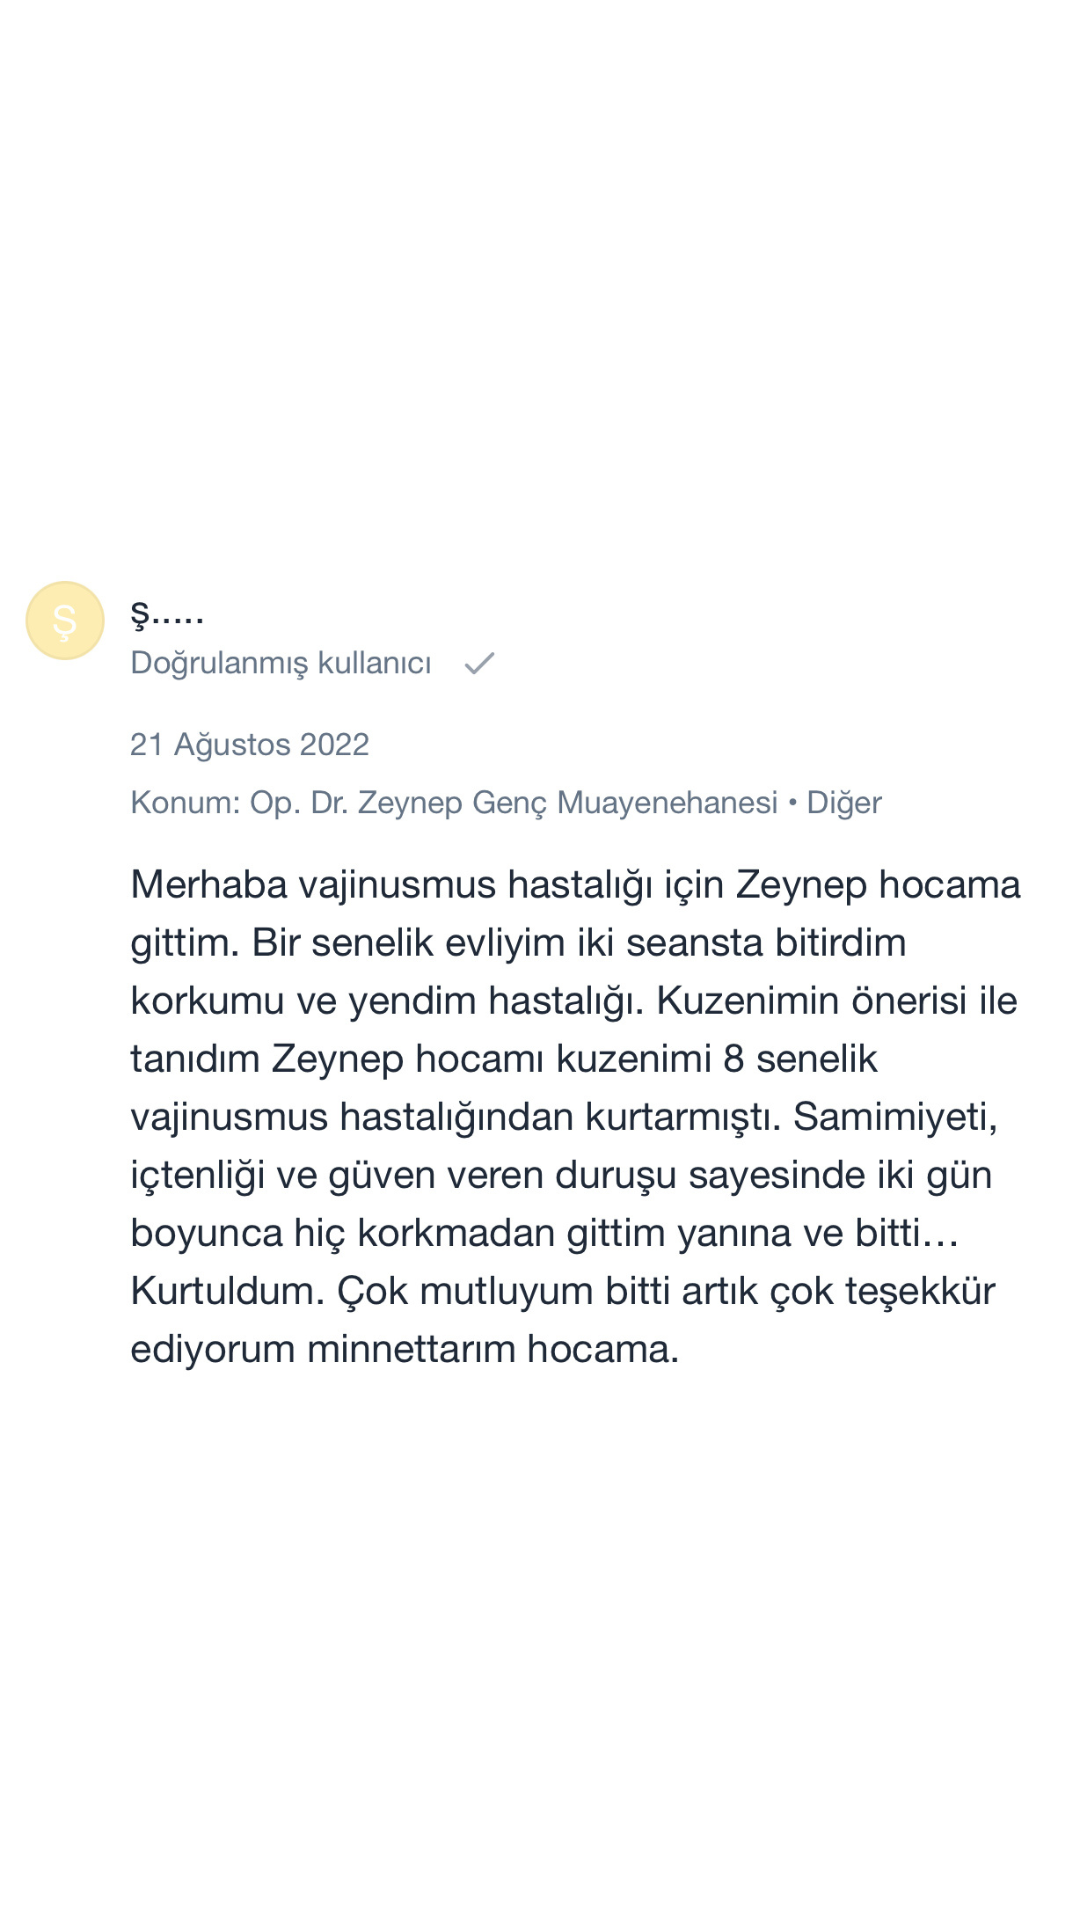Click the bullet separator before Diğer

pyautogui.click(x=792, y=802)
